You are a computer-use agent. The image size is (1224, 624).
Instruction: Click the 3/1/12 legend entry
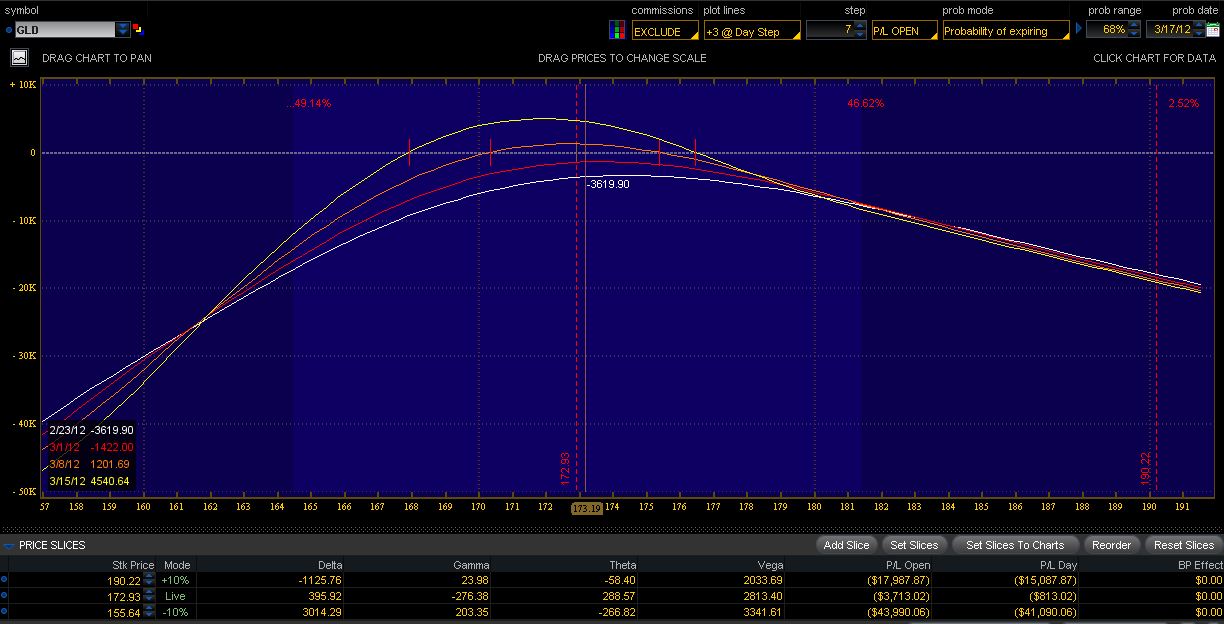[91, 447]
